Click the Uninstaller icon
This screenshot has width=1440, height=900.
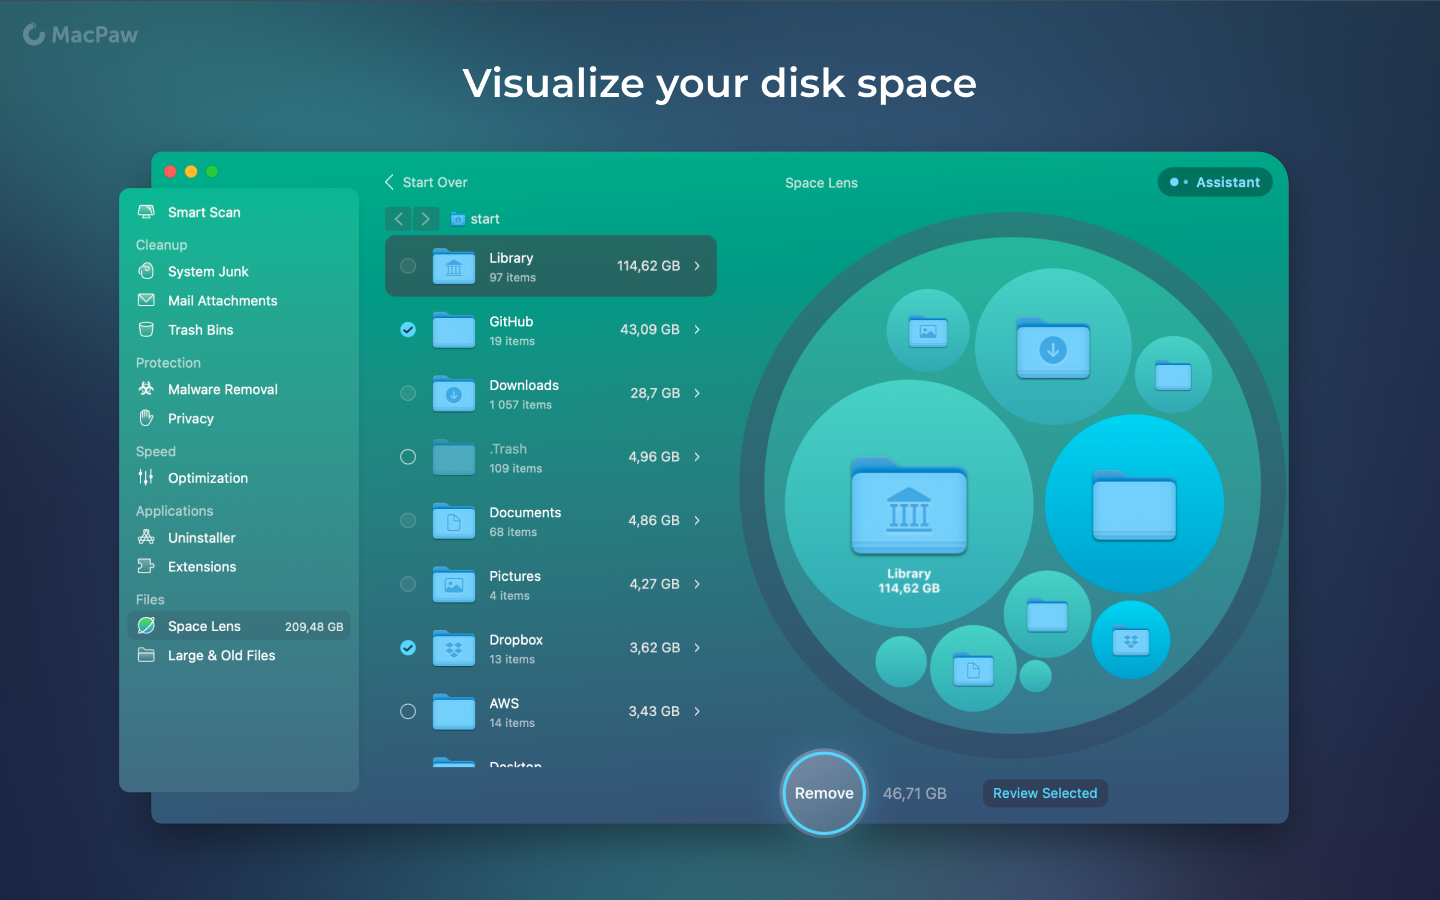(146, 537)
